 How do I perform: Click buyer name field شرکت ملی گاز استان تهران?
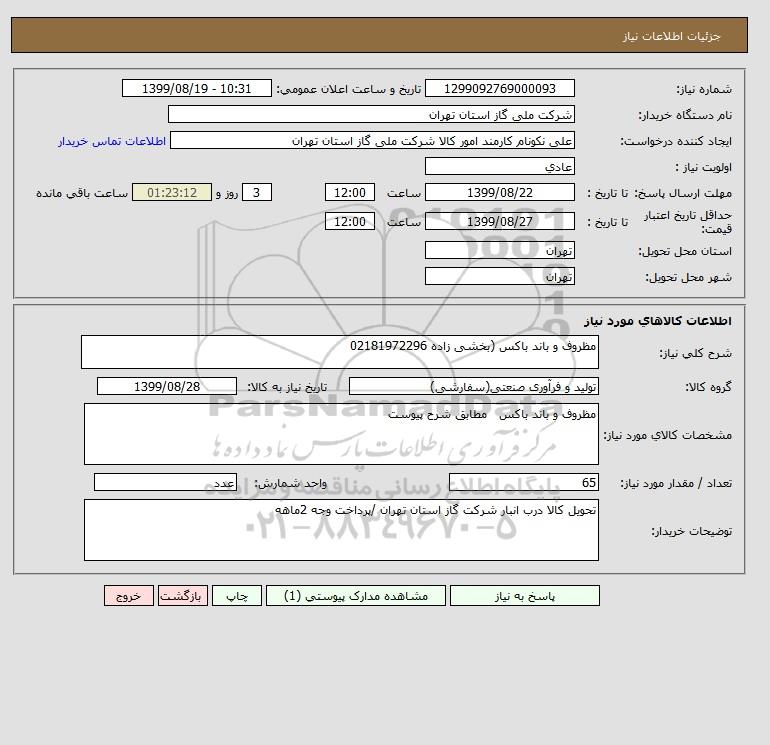pyautogui.click(x=371, y=114)
